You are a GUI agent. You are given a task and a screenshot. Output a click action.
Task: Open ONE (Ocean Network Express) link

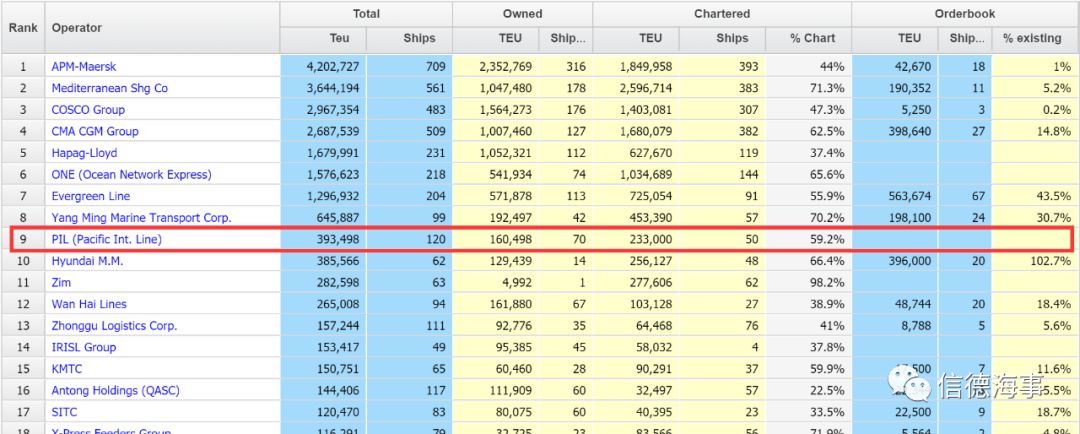click(x=132, y=174)
